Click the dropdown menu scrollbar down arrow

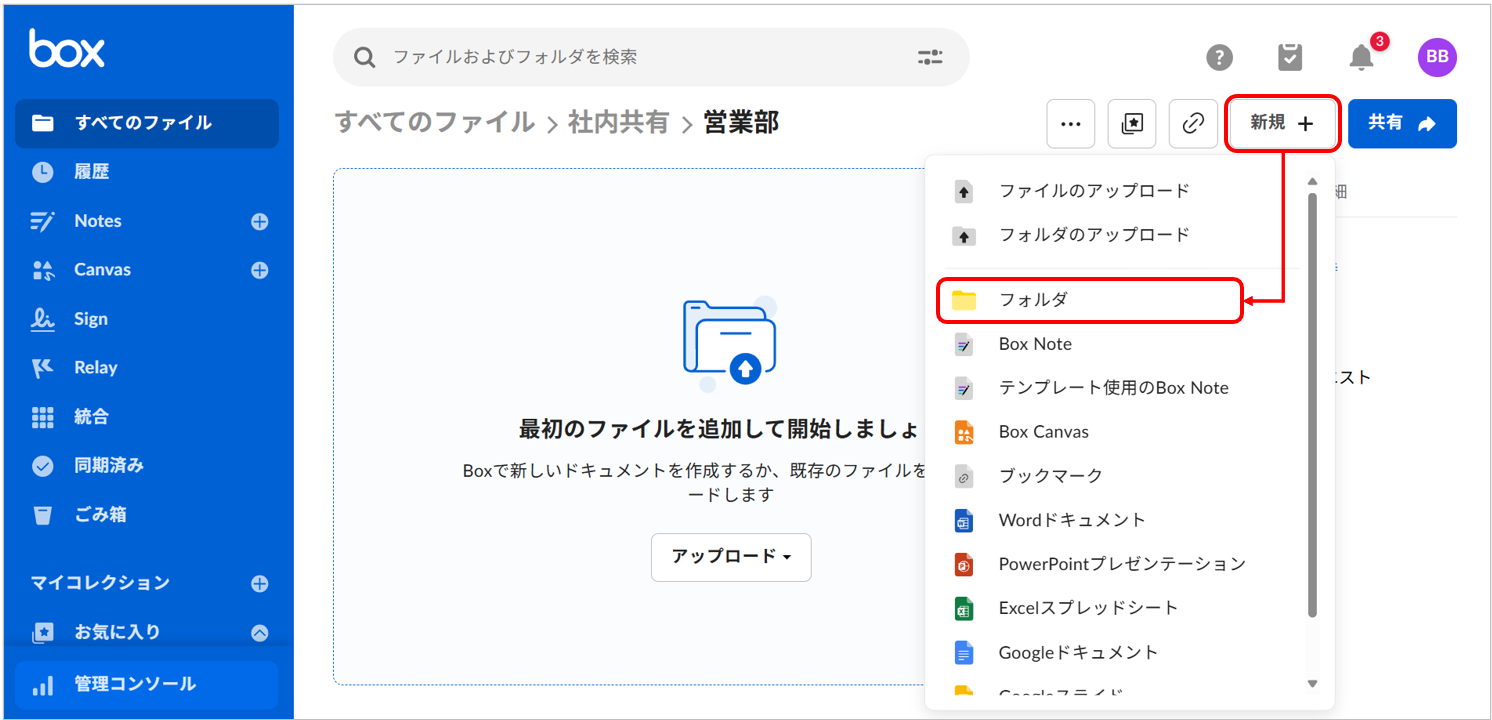1313,684
